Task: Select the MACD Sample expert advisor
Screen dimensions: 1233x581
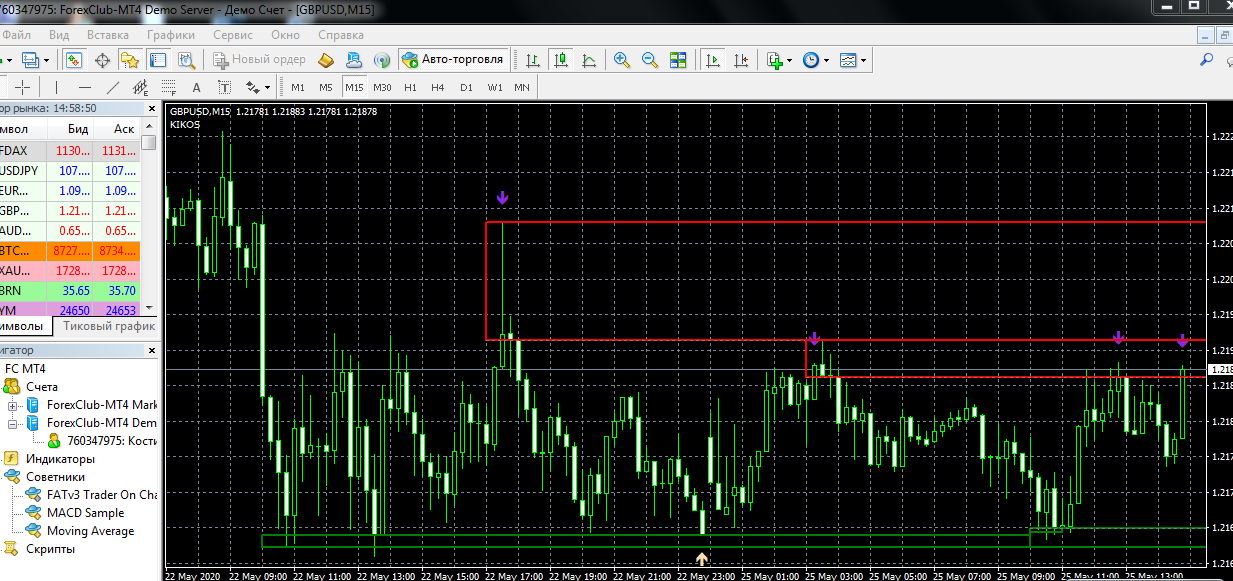Action: click(85, 513)
